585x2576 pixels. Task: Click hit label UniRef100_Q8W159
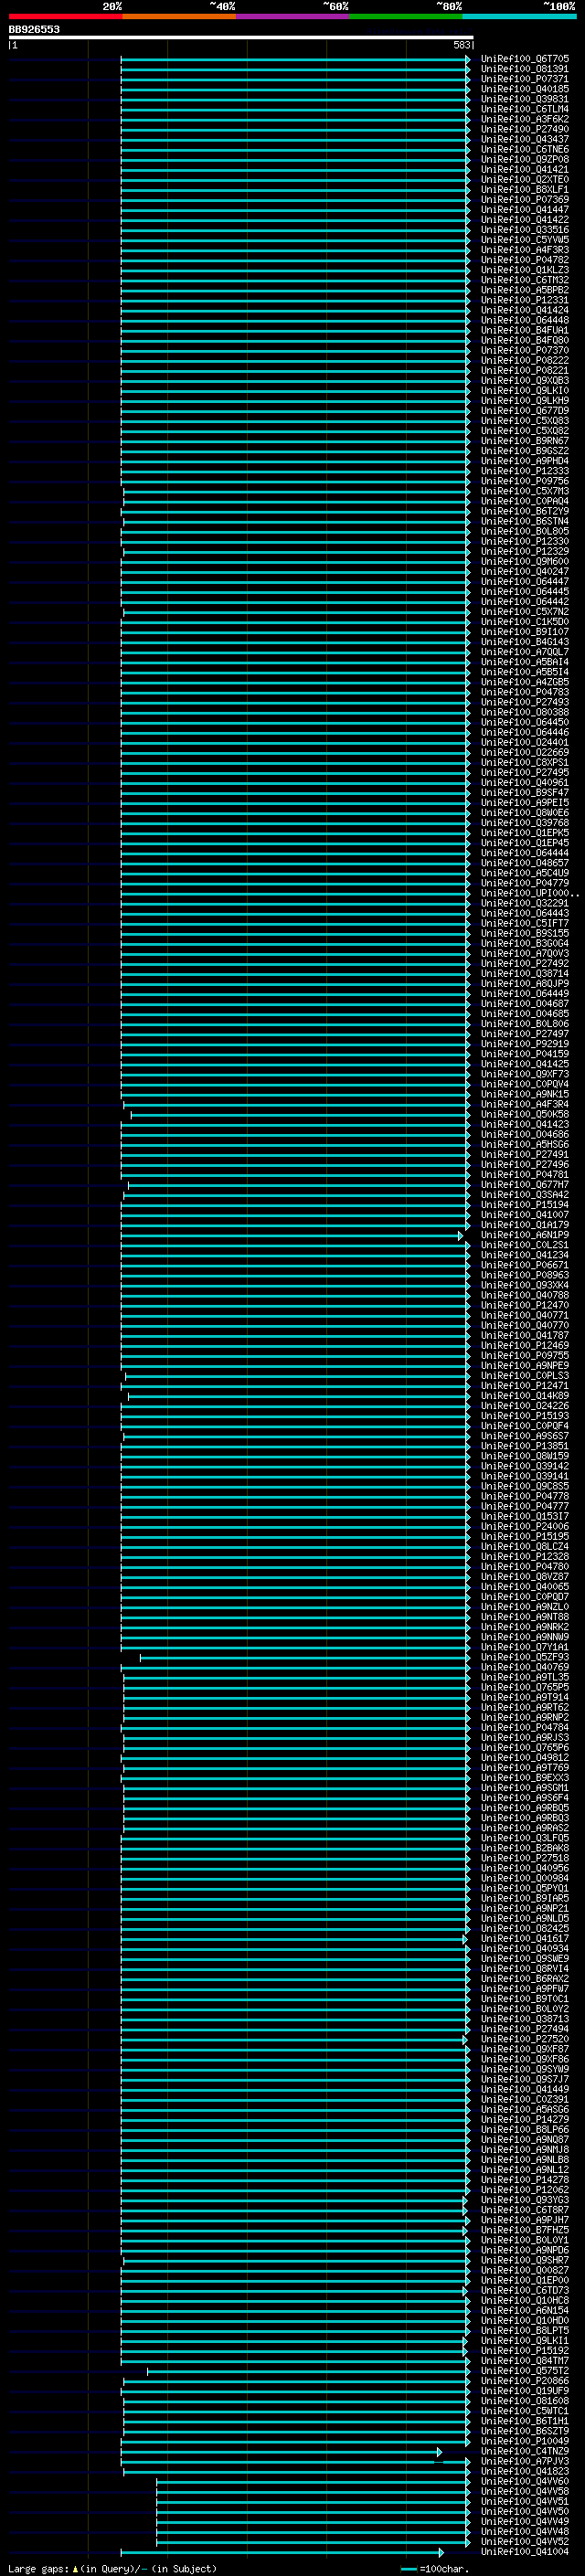[524, 1456]
